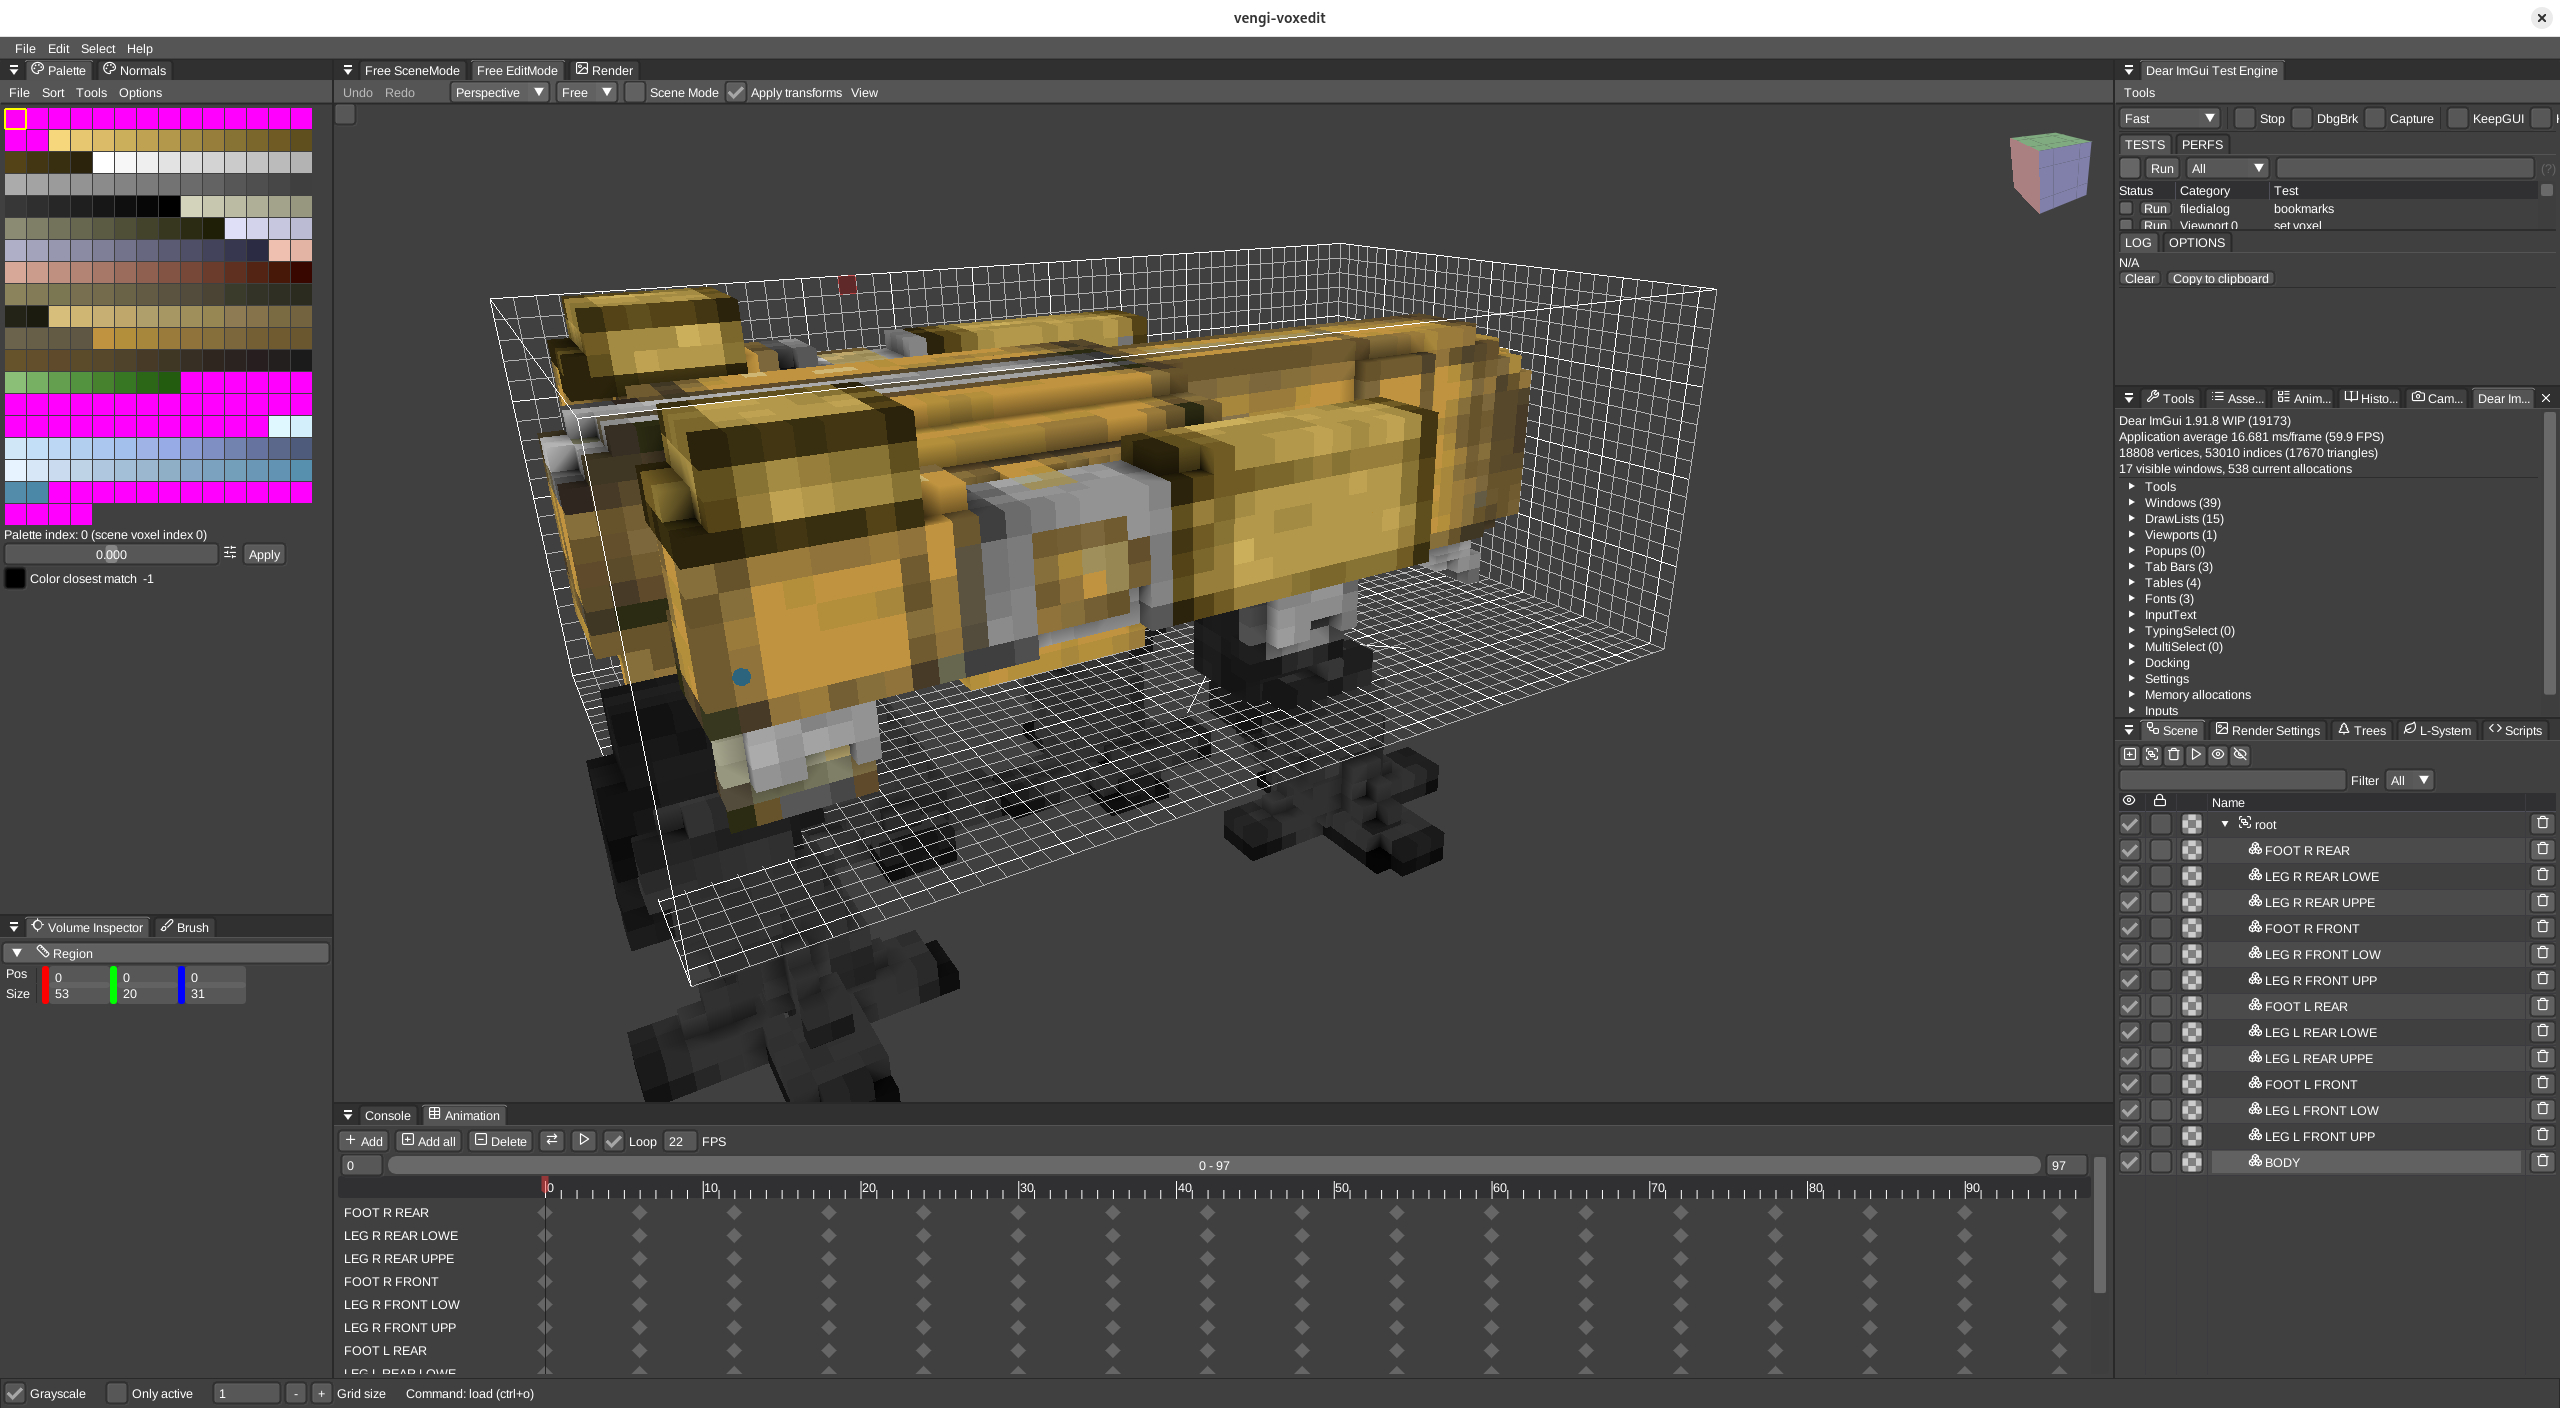Click the show all nodes eye icon
Screen dimensions: 2560x1408
(x=2217, y=755)
